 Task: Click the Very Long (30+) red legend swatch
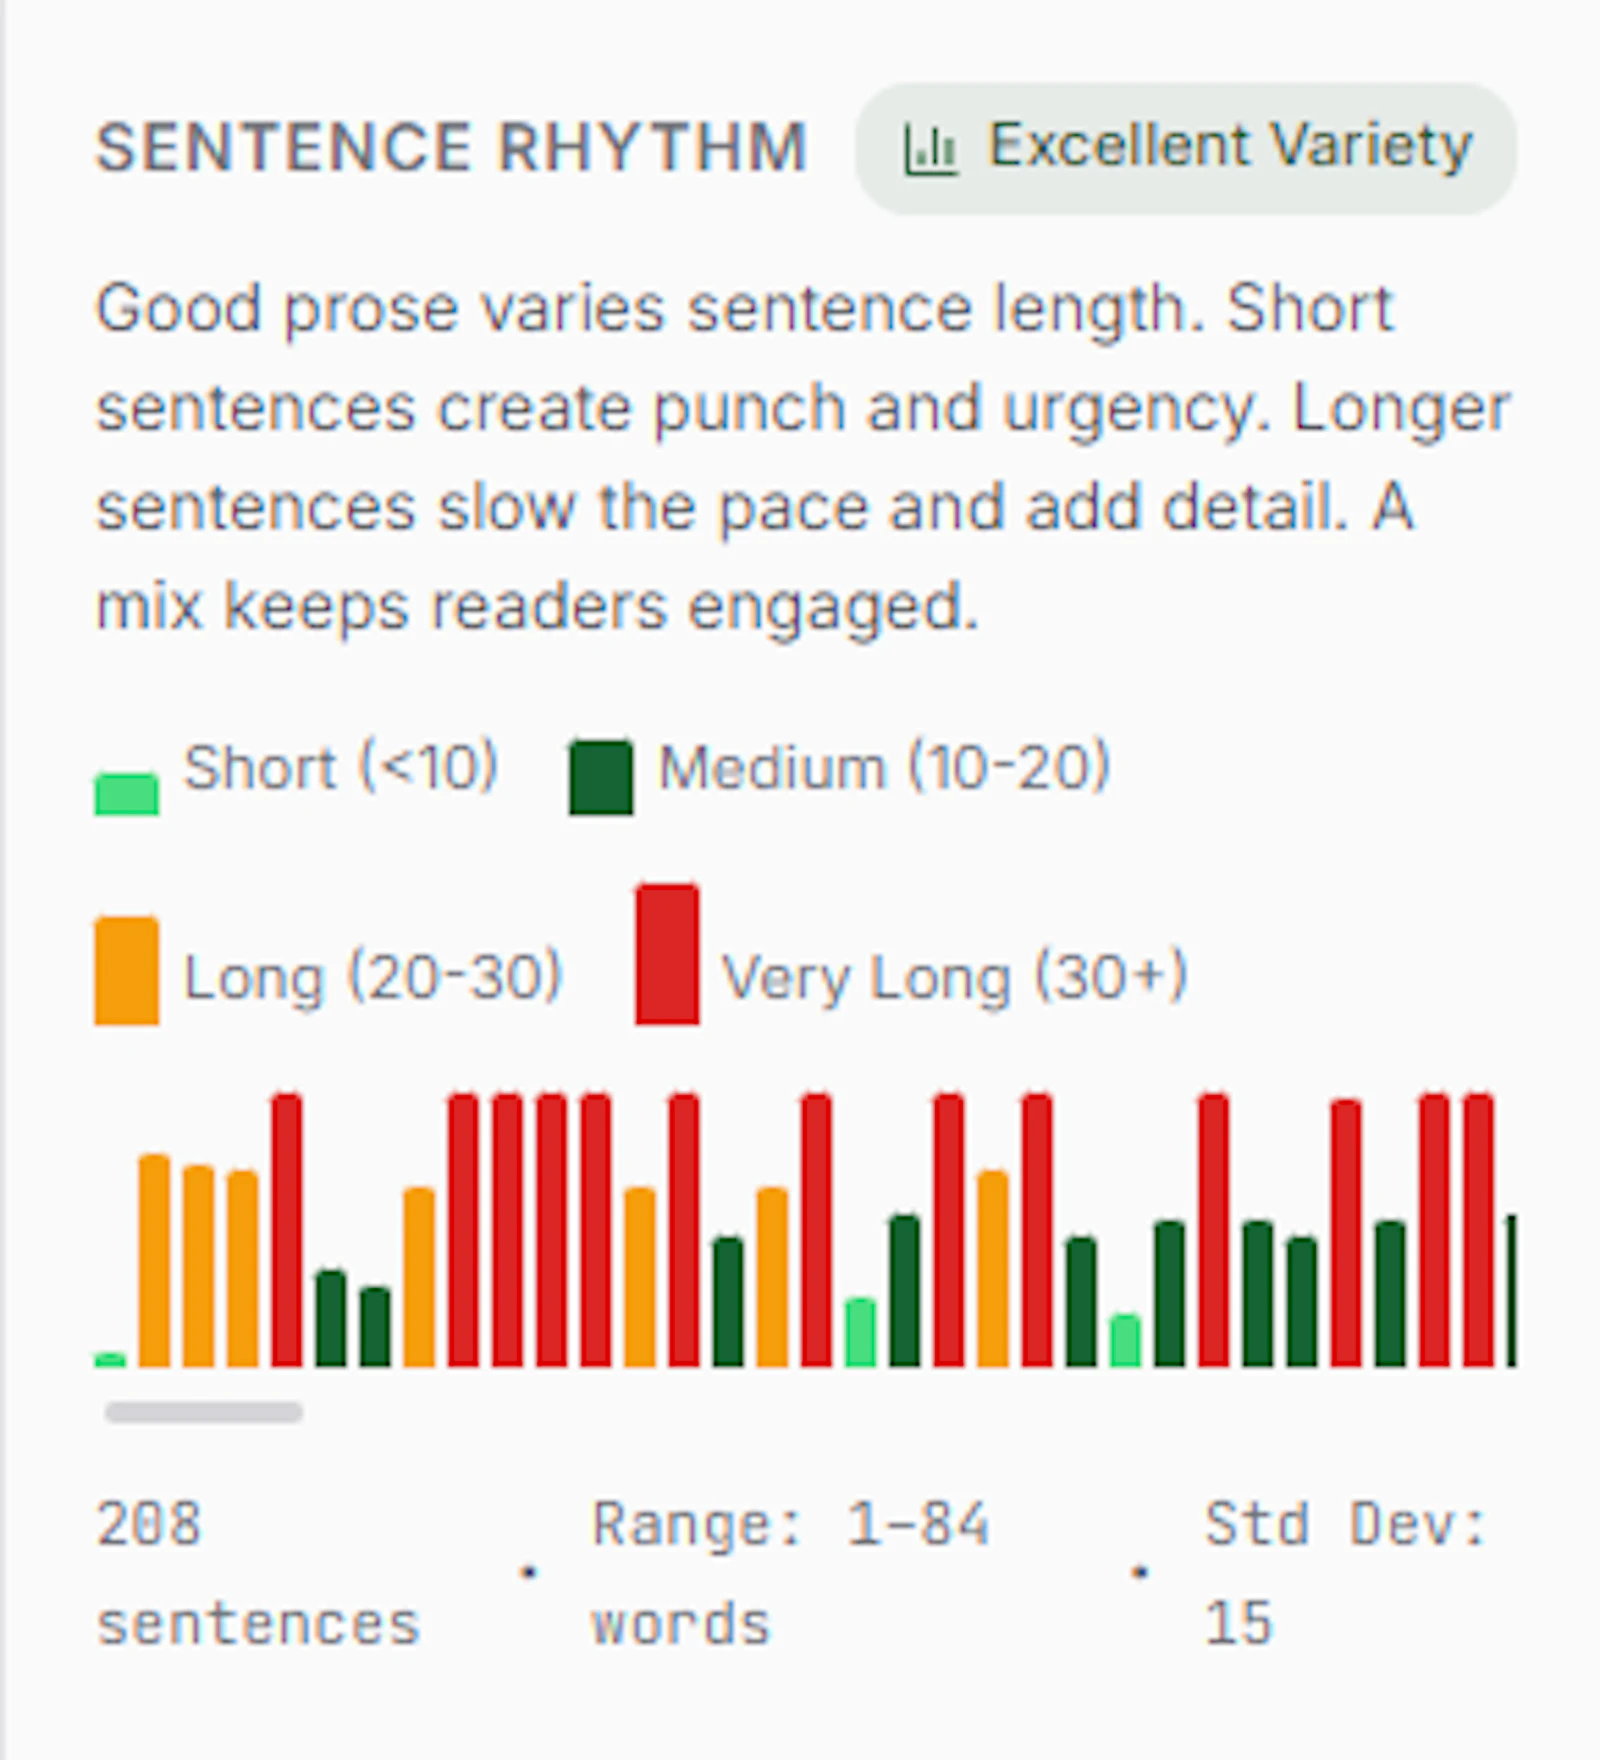(667, 954)
